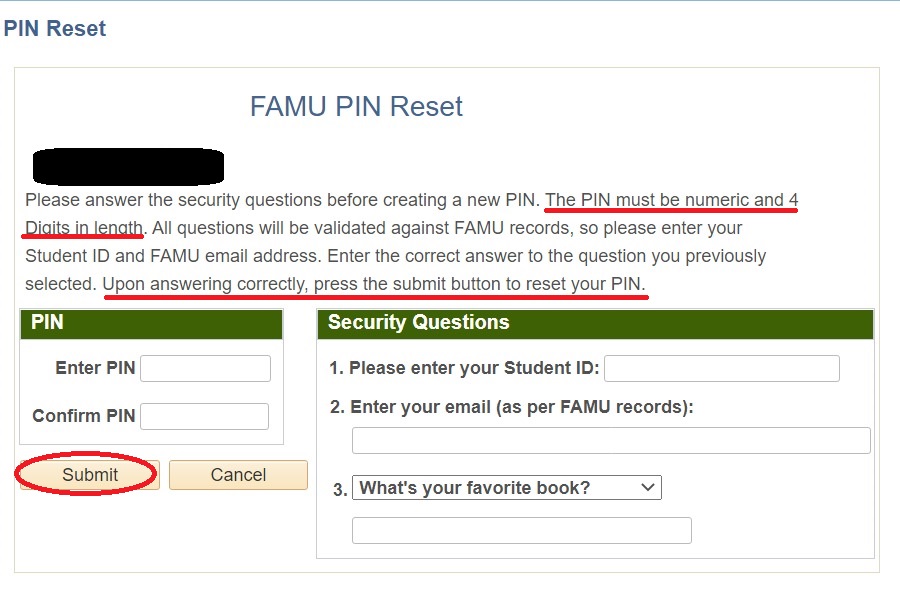Image resolution: width=900 pixels, height=598 pixels.
Task: Select the FAMU PIN Reset title
Action: click(x=356, y=106)
